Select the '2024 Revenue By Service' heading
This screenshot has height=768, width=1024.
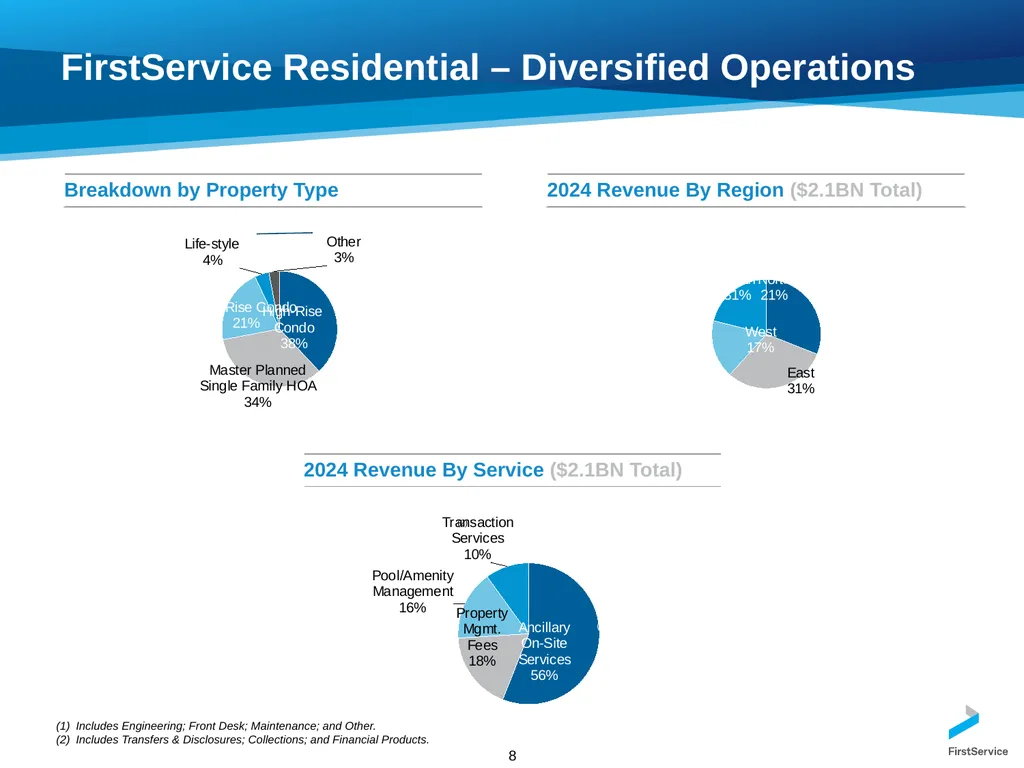423,470
